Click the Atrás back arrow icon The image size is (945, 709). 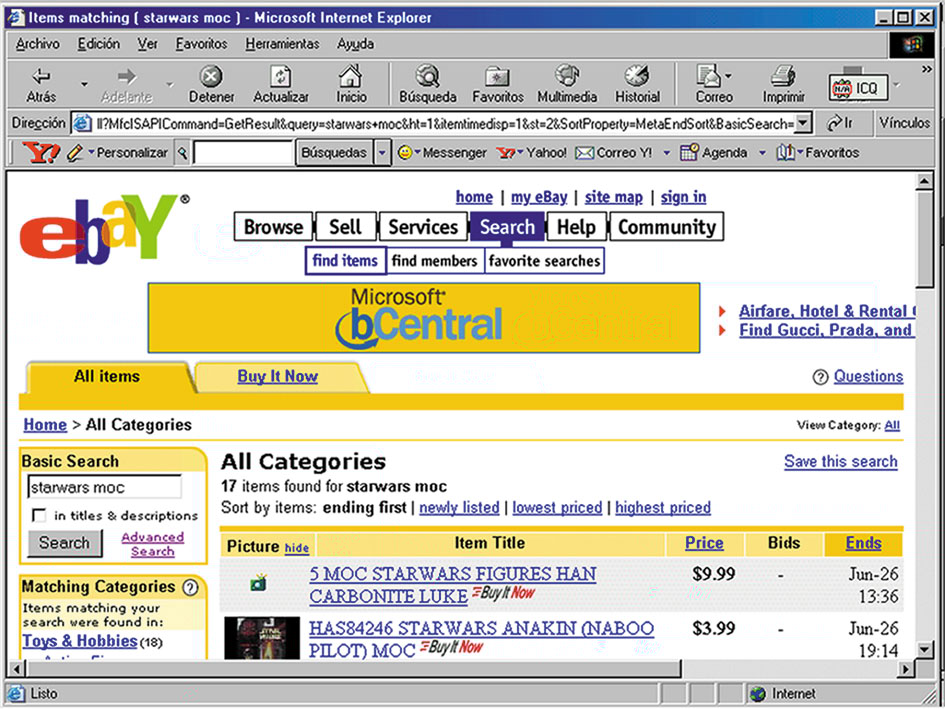click(x=41, y=77)
